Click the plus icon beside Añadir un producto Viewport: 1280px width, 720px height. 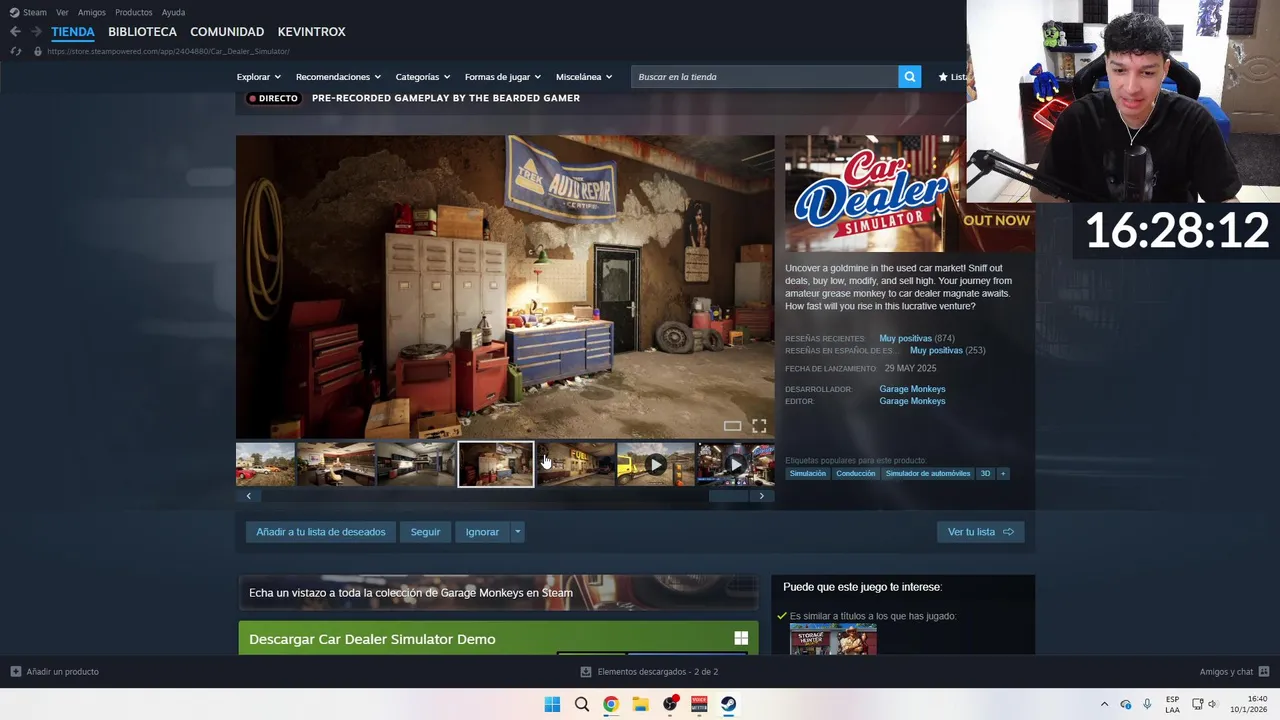coord(15,671)
